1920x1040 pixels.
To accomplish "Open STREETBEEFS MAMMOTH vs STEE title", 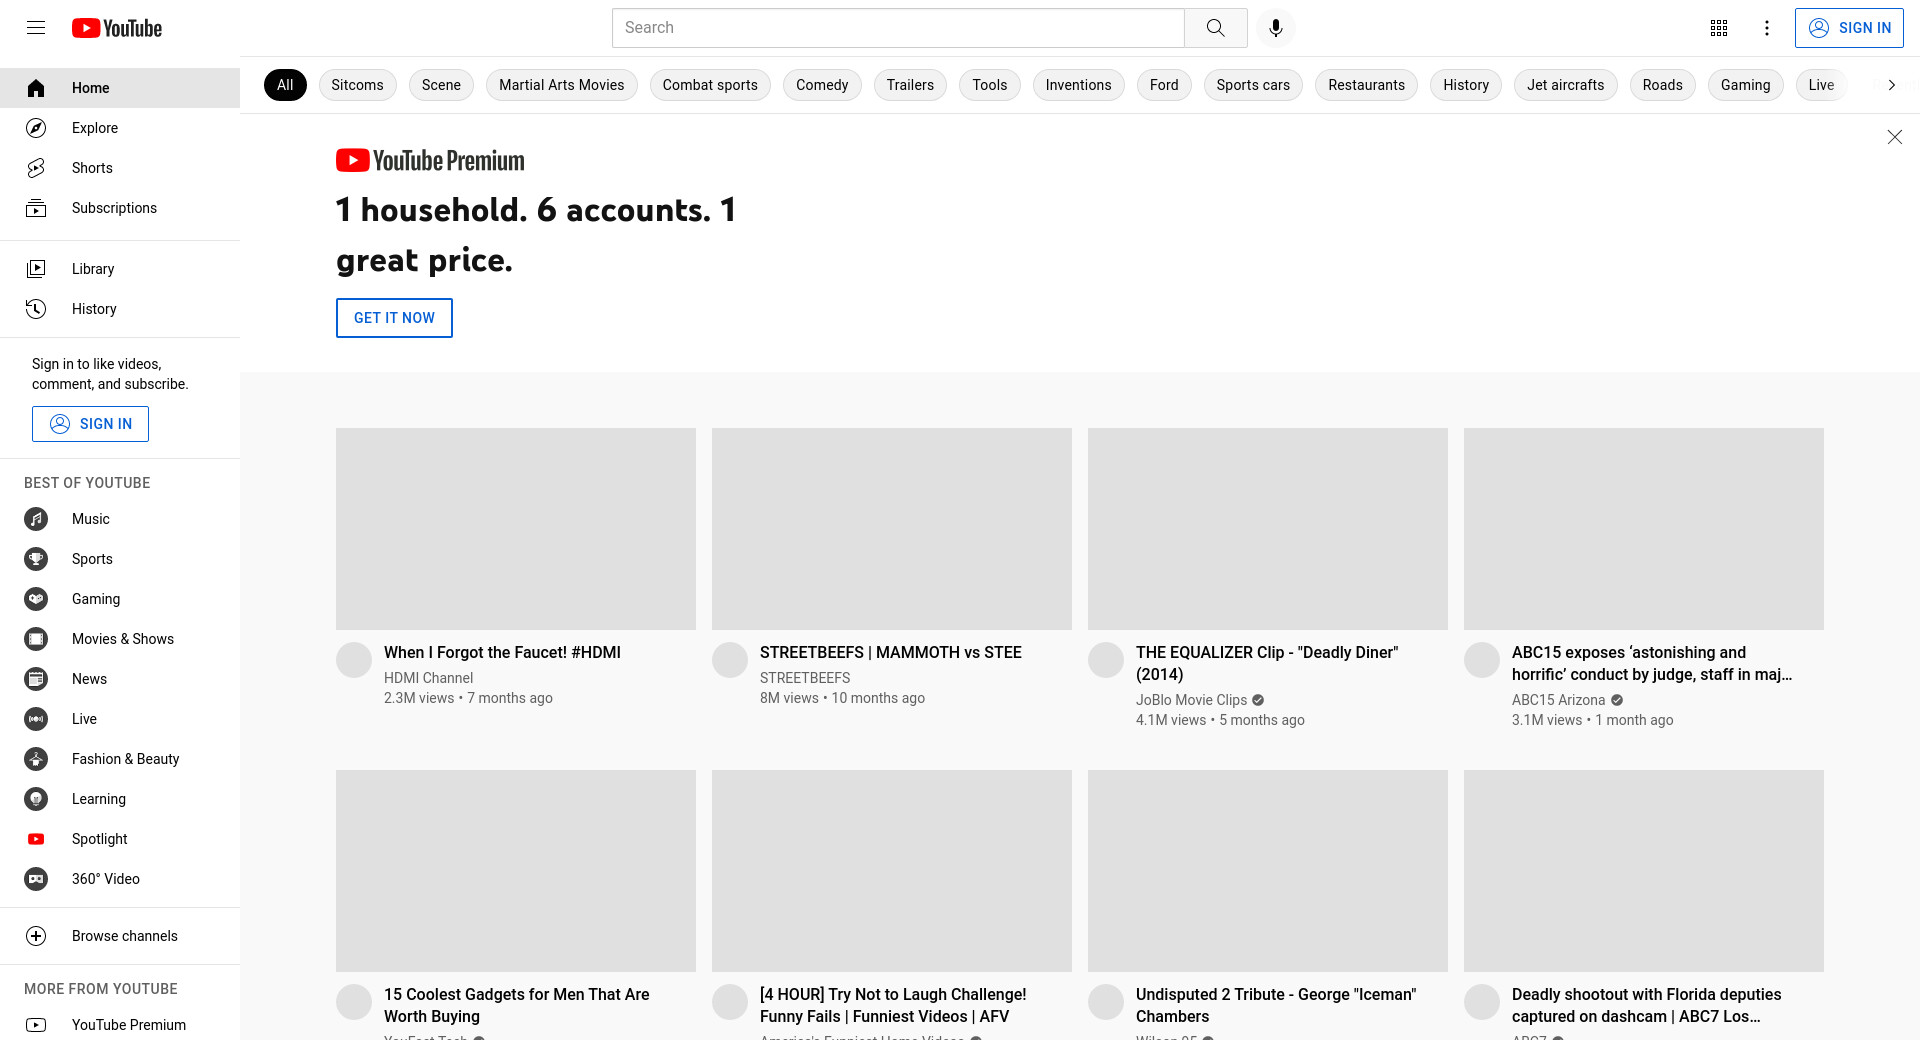I will [x=890, y=652].
